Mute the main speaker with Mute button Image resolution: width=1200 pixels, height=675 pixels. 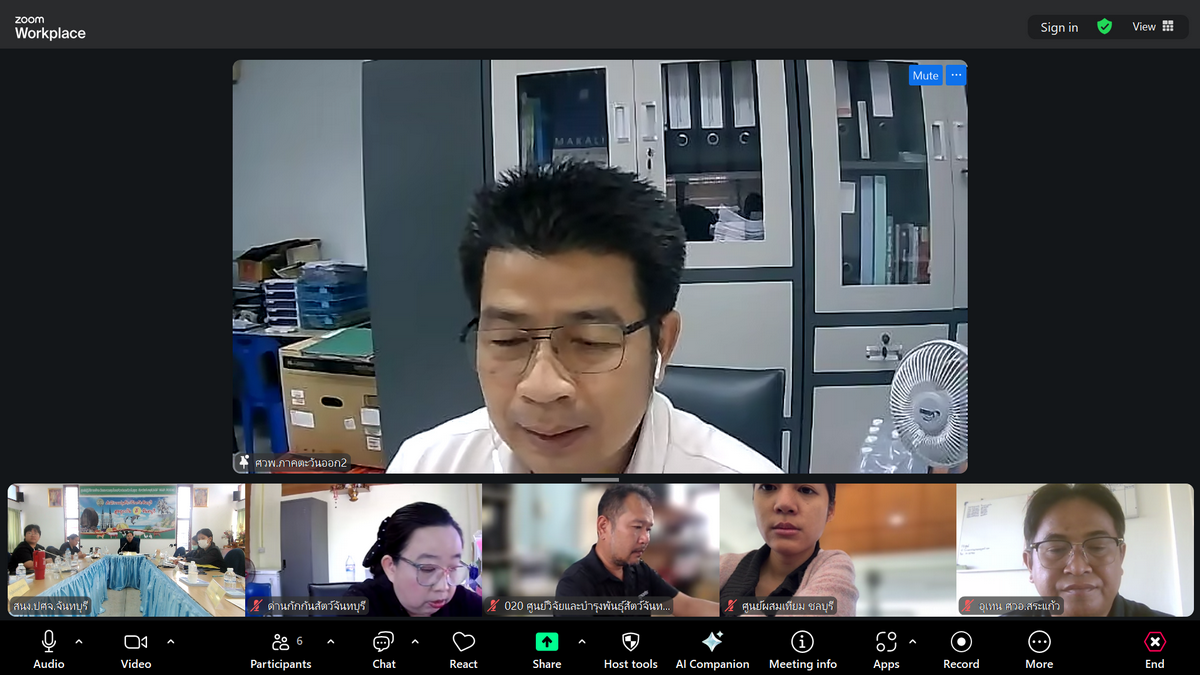[x=925, y=76]
